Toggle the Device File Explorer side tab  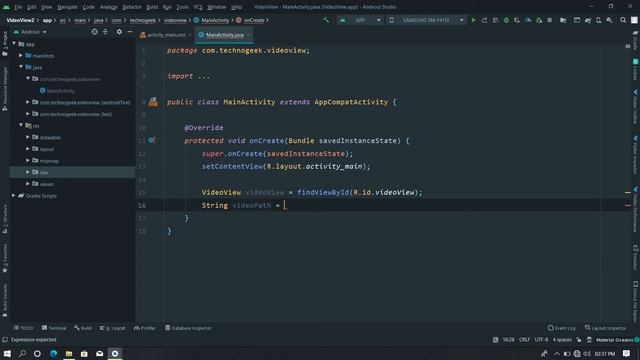click(x=636, y=301)
